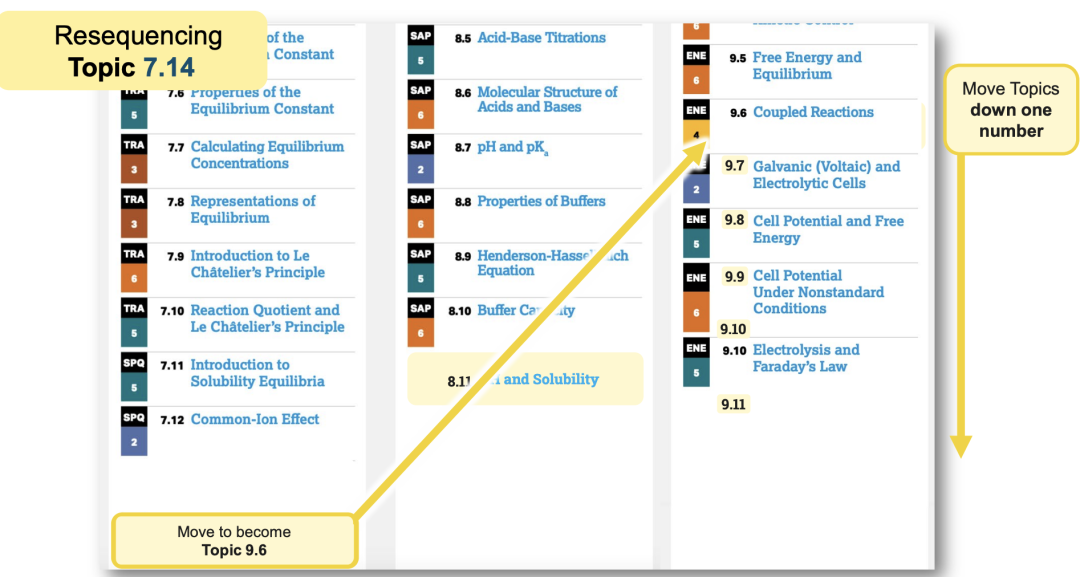This screenshot has width=1080, height=577.
Task: Click the SPQ 5 badge beside Solubility Equilibria
Action: click(x=134, y=376)
